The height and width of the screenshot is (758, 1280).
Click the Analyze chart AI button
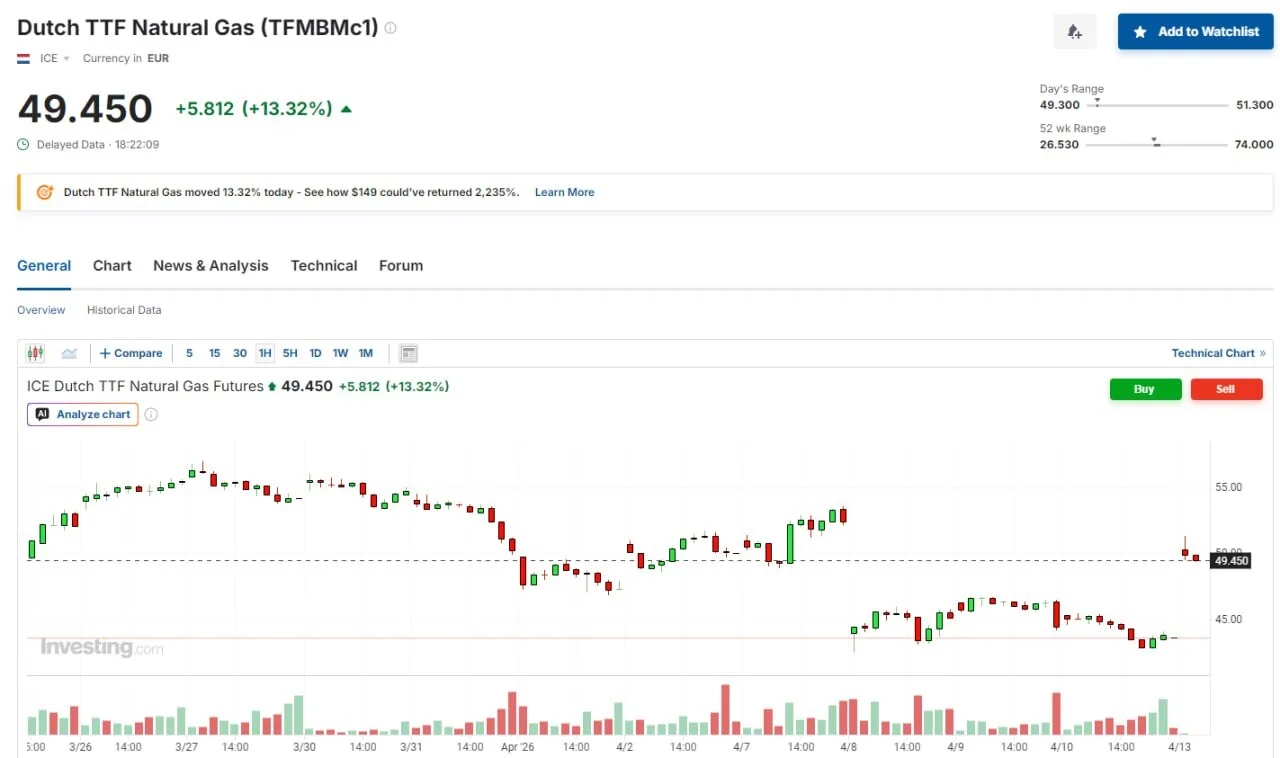(83, 414)
